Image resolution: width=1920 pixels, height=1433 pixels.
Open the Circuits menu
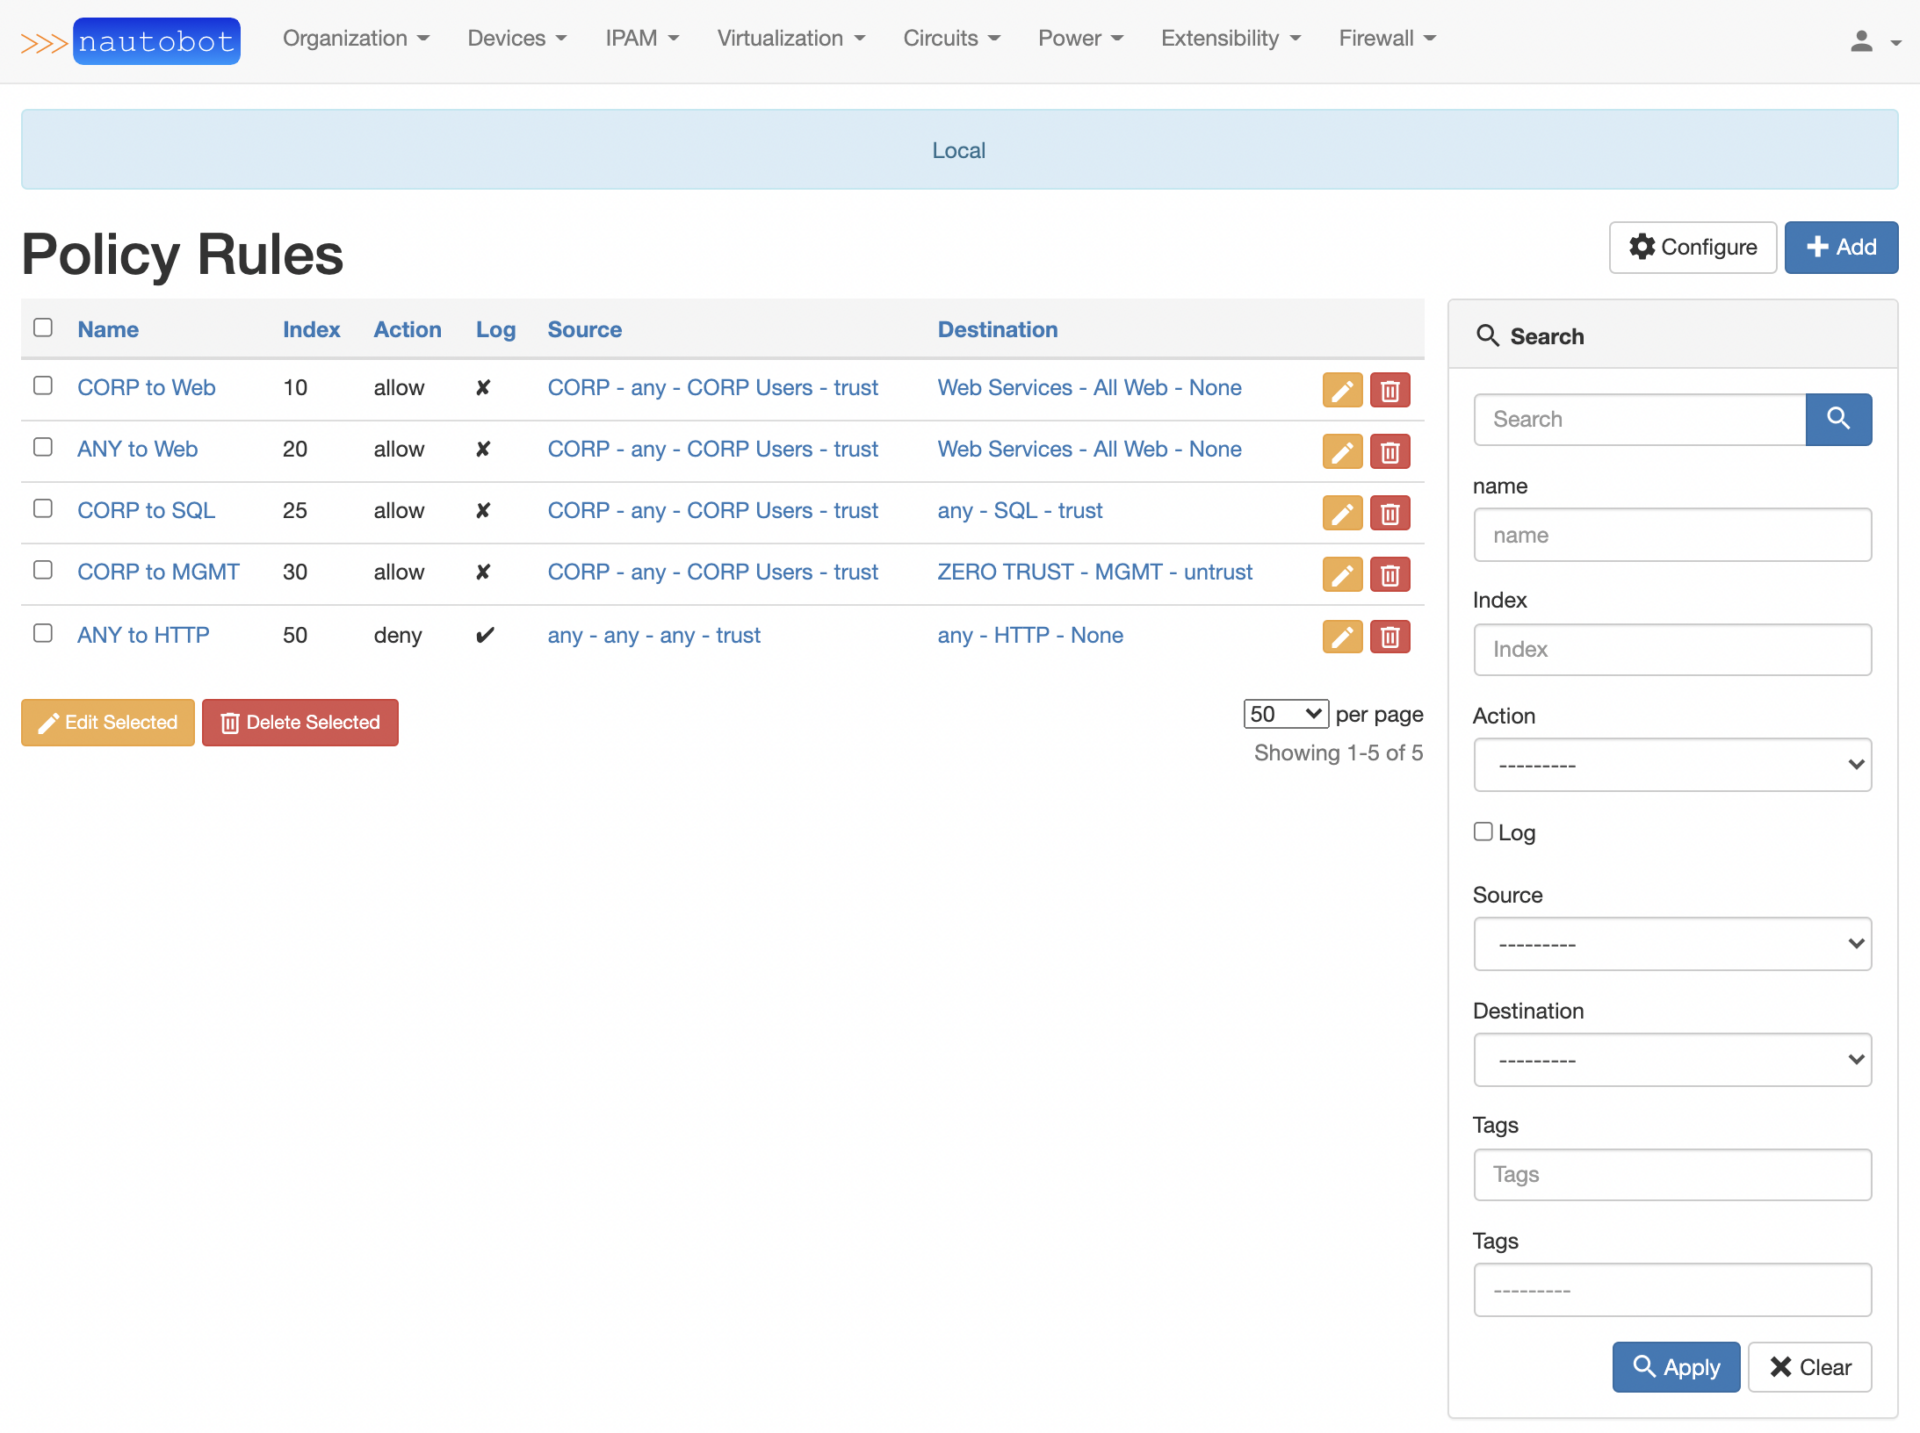coord(951,39)
